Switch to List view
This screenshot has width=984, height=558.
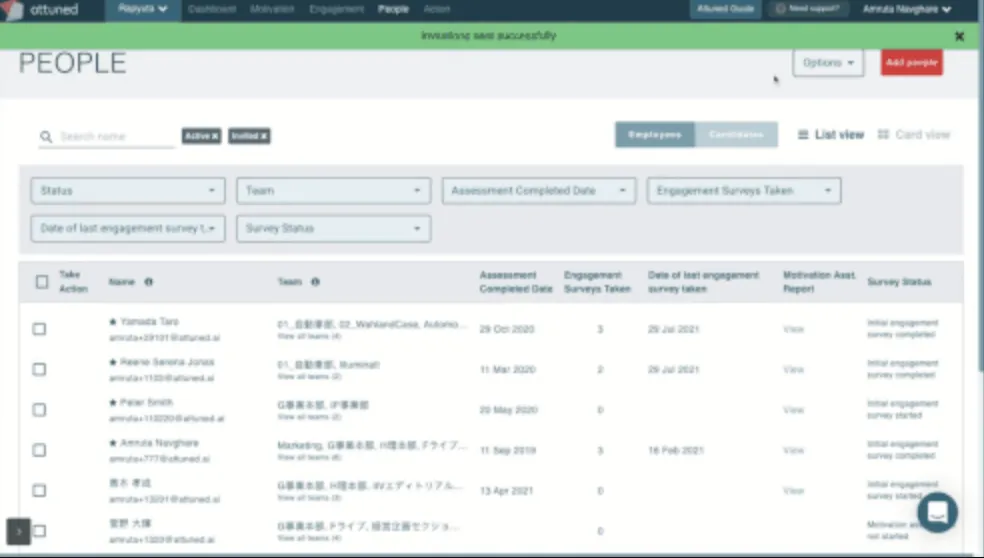point(830,135)
